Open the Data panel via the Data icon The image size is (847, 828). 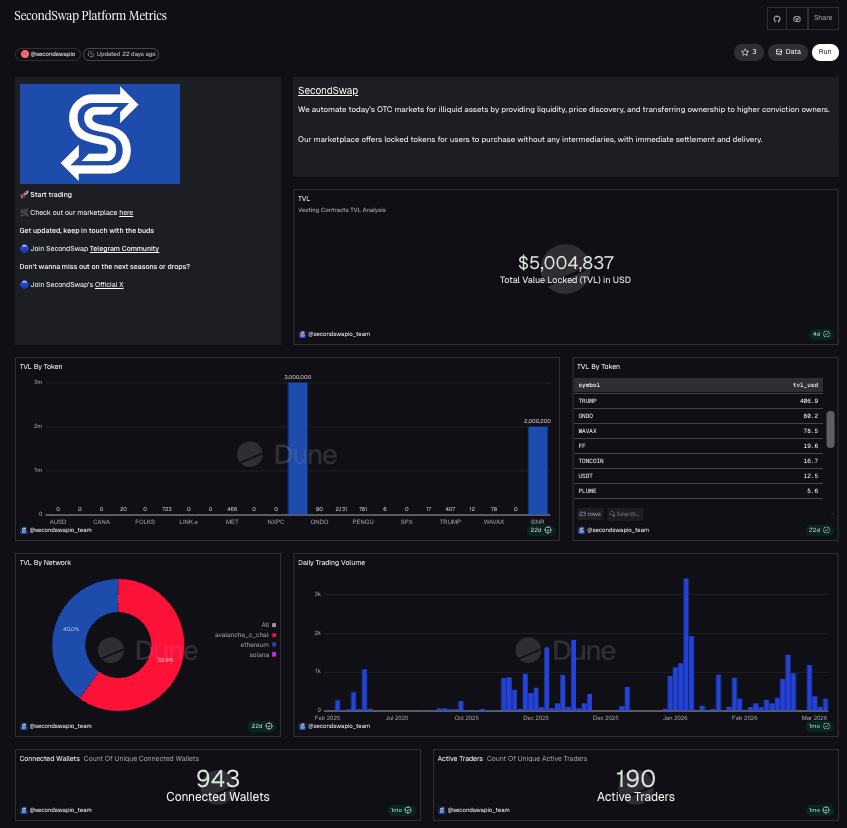(782, 51)
